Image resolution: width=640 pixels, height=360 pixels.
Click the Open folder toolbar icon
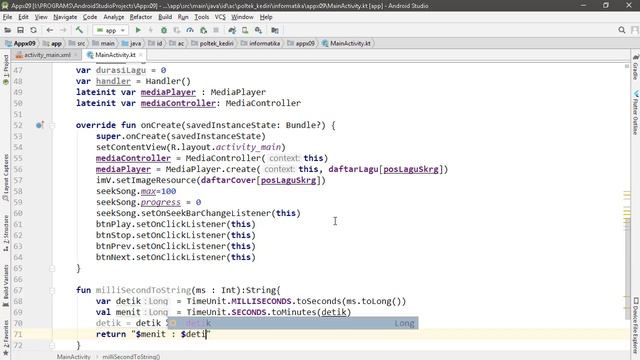(8, 30)
